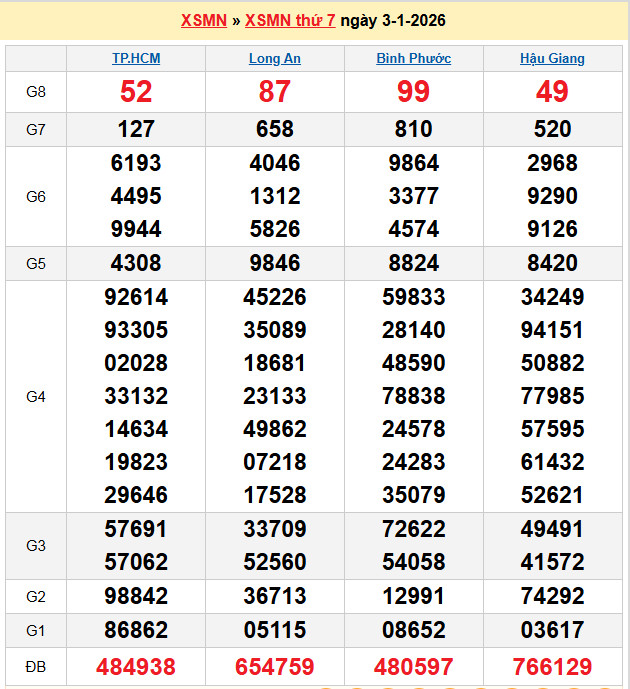
Task: Open the Long An province link
Action: [274, 58]
